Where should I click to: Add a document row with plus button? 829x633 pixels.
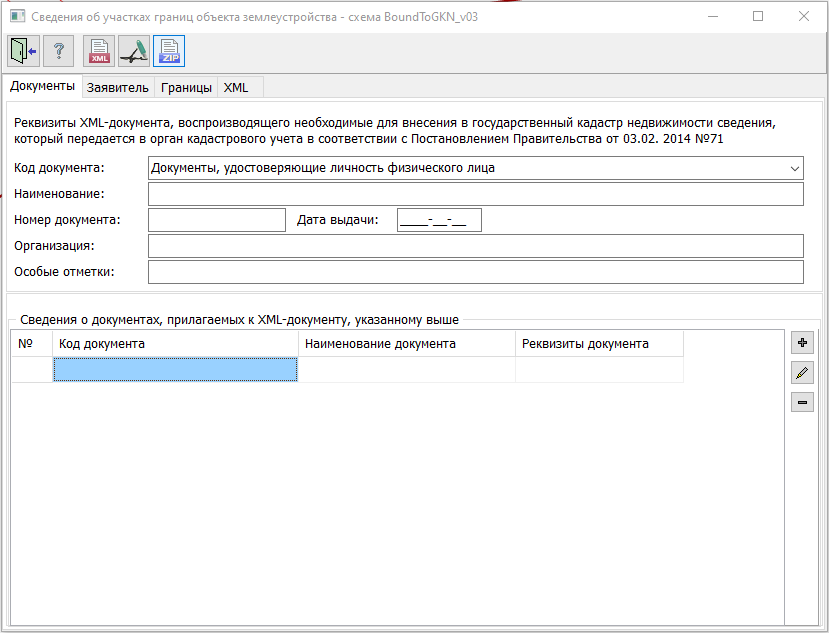coord(801,343)
